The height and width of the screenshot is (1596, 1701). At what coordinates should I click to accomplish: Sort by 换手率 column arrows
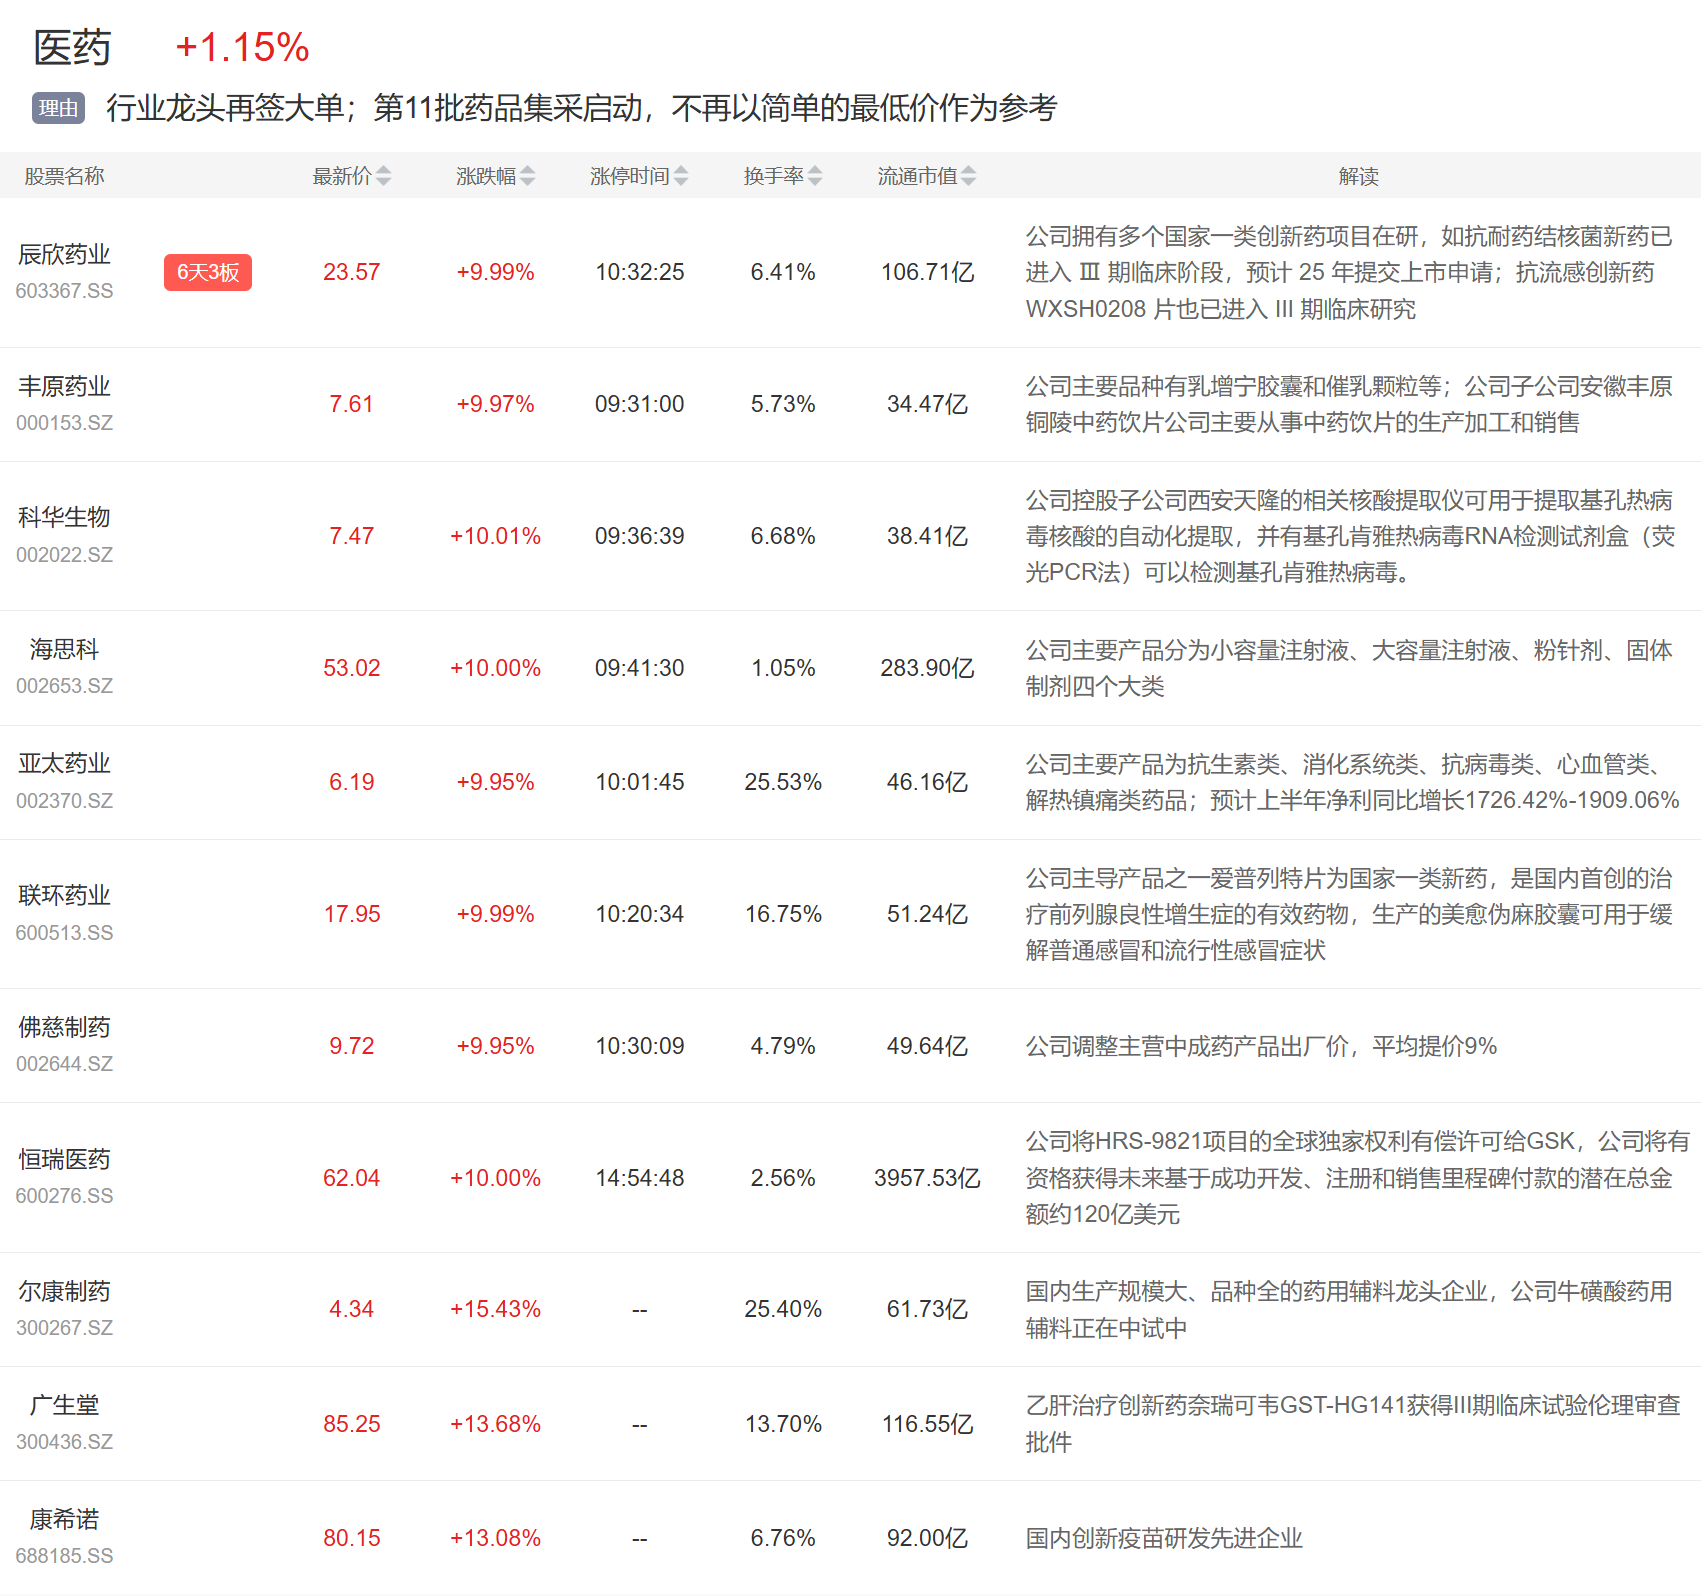tap(815, 176)
